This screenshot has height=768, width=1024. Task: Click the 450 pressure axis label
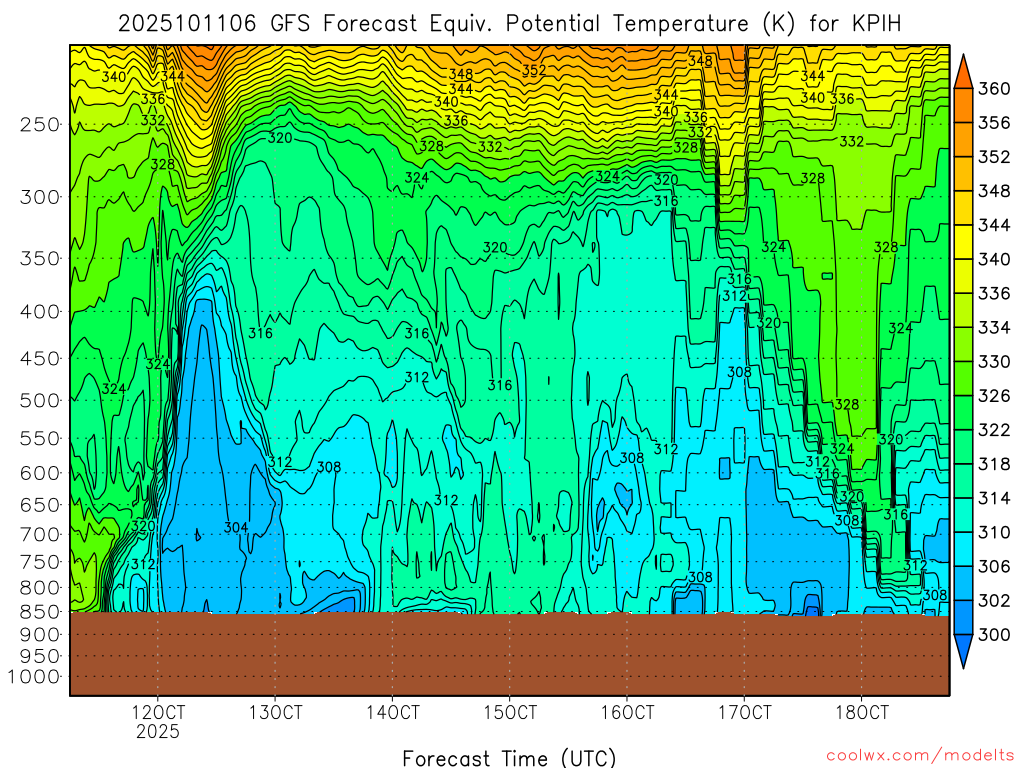[40, 359]
